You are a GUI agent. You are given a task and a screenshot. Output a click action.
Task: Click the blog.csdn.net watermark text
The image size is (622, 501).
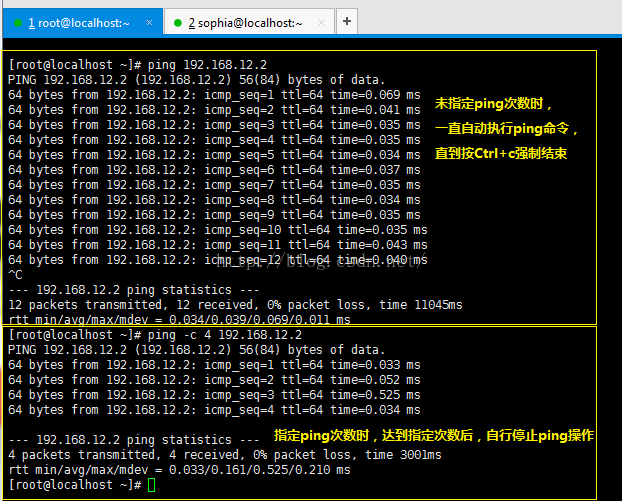click(321, 262)
